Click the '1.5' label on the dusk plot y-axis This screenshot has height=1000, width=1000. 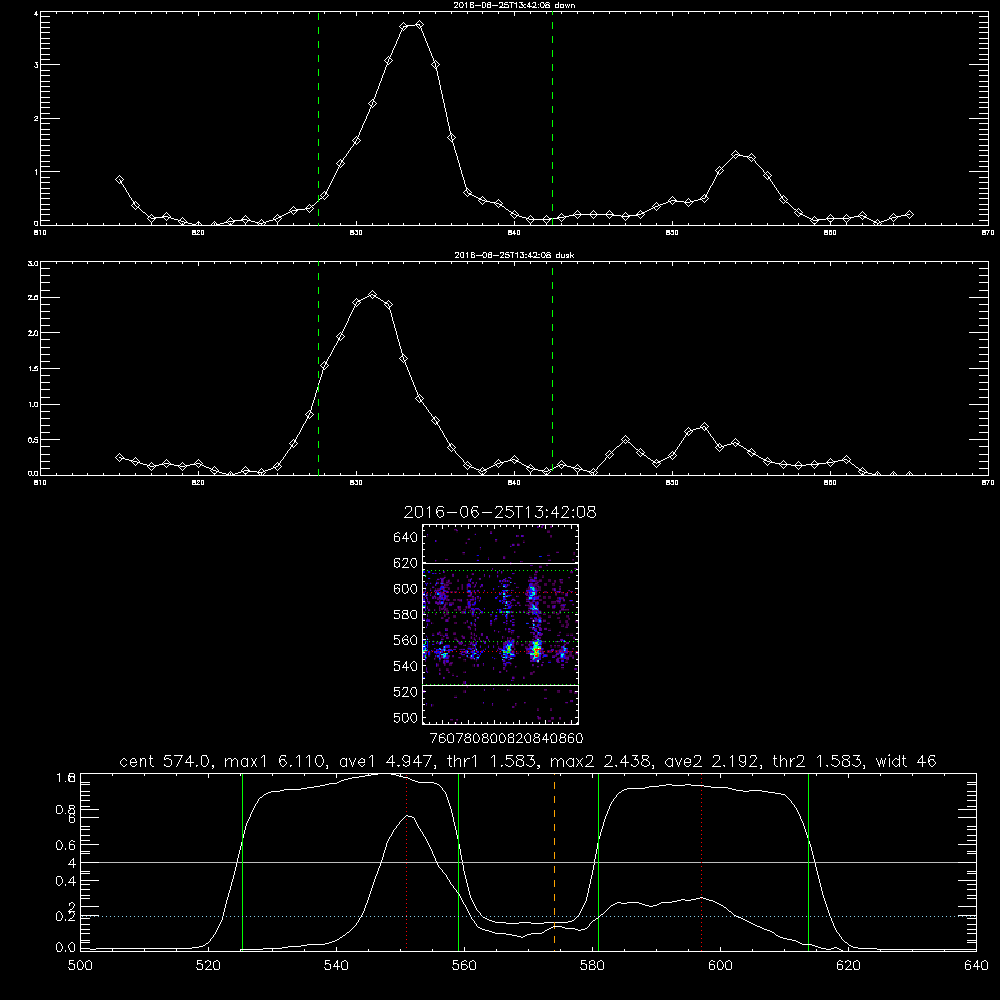click(34, 369)
